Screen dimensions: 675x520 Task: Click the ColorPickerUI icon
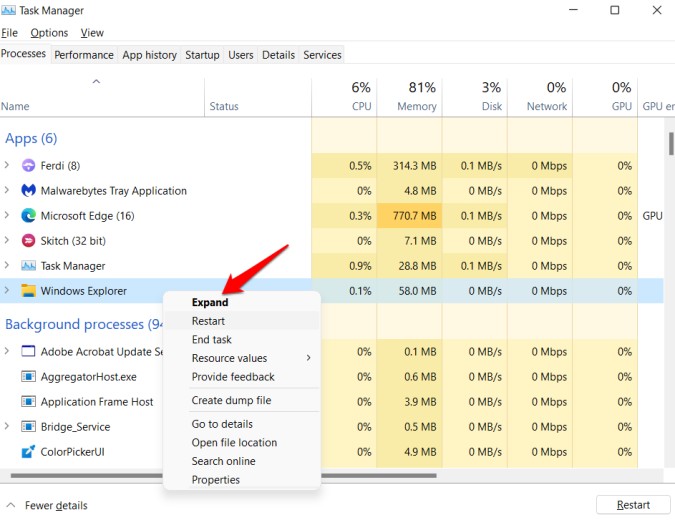(28, 452)
